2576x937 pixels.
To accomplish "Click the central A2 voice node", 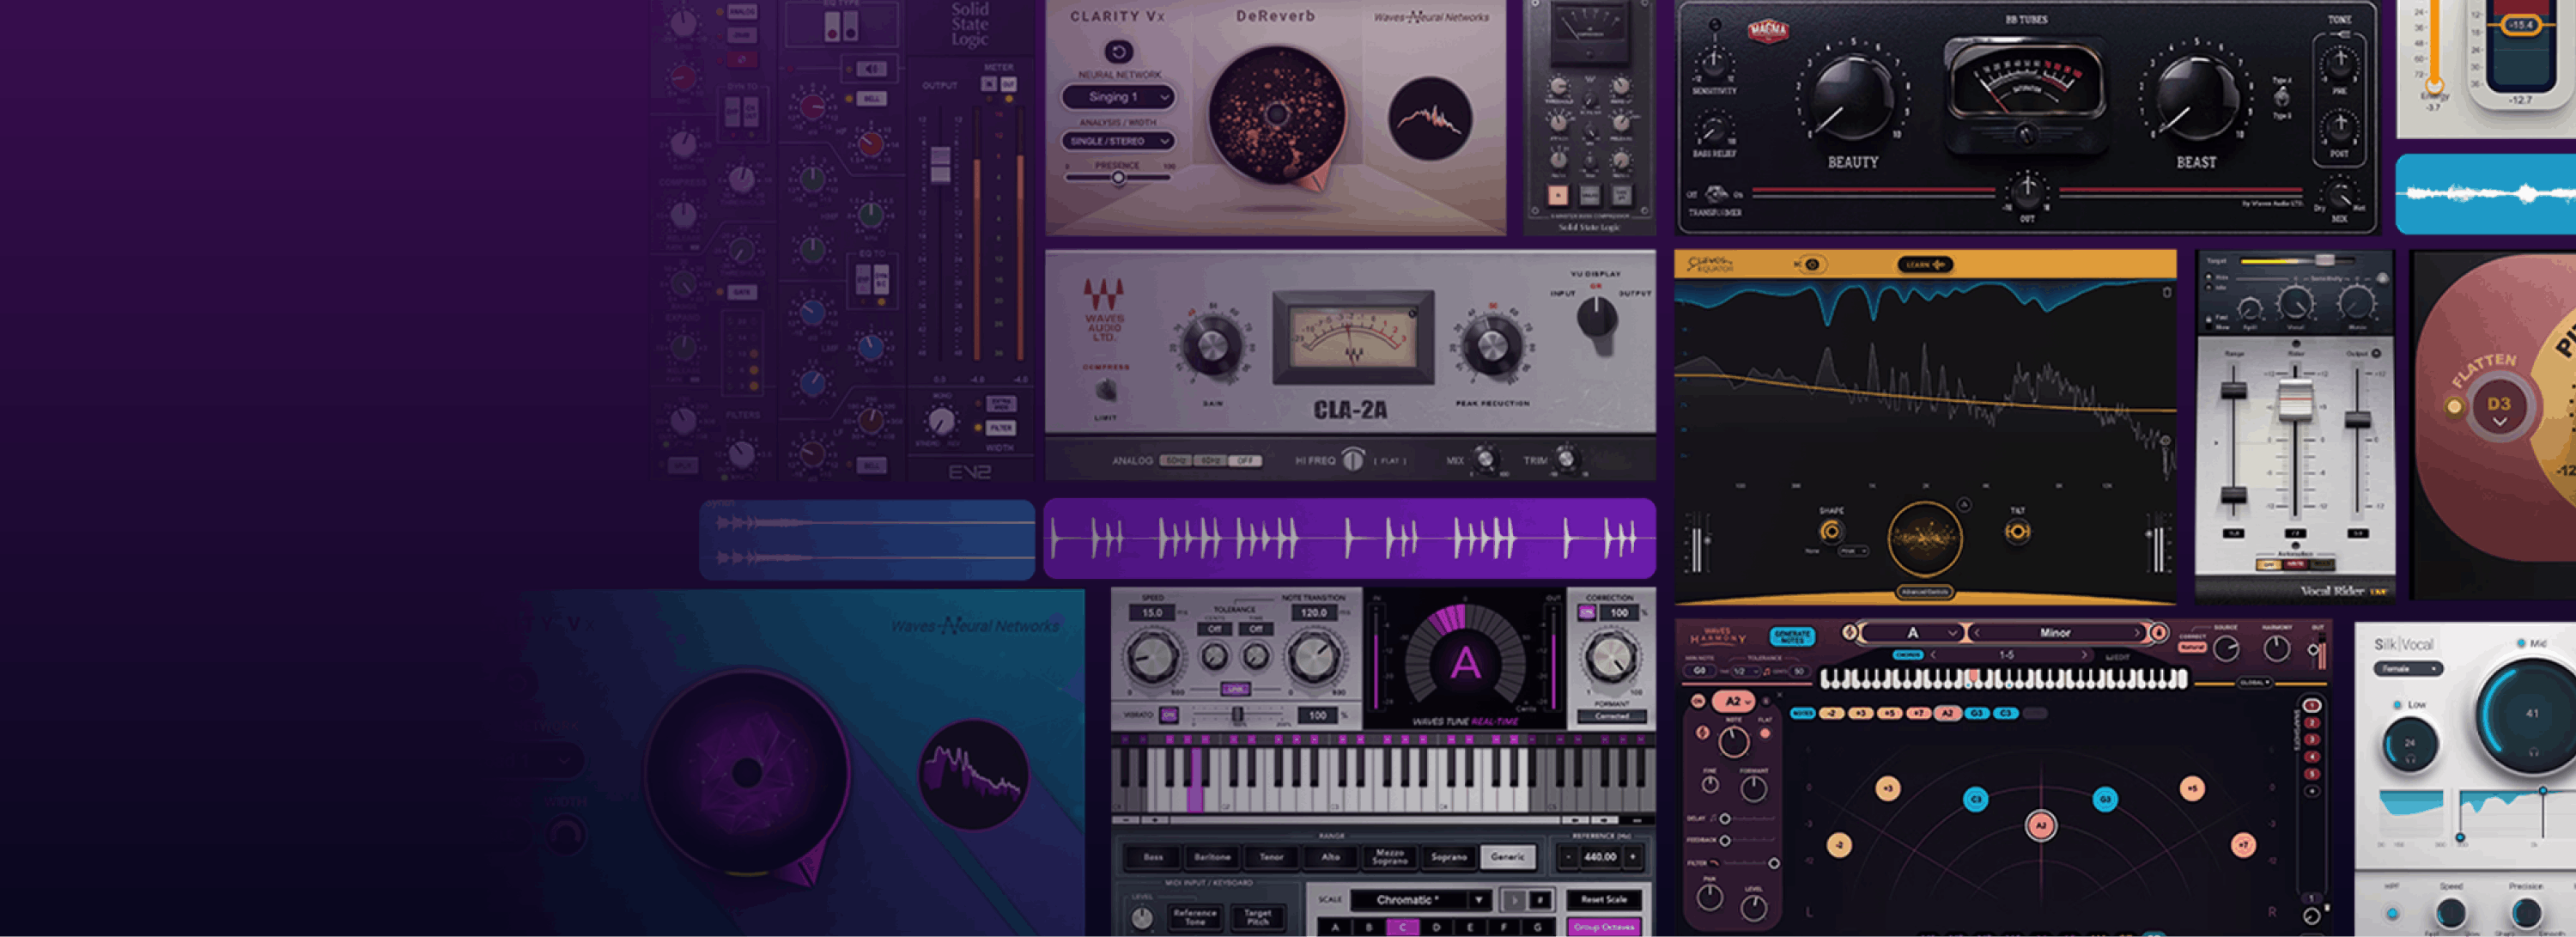I will pos(2040,826).
